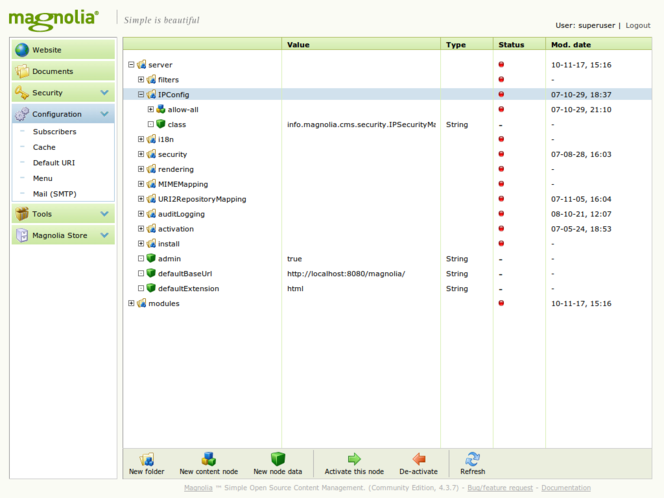Click the Tools box icon
Image resolution: width=664 pixels, height=498 pixels.
coord(22,214)
